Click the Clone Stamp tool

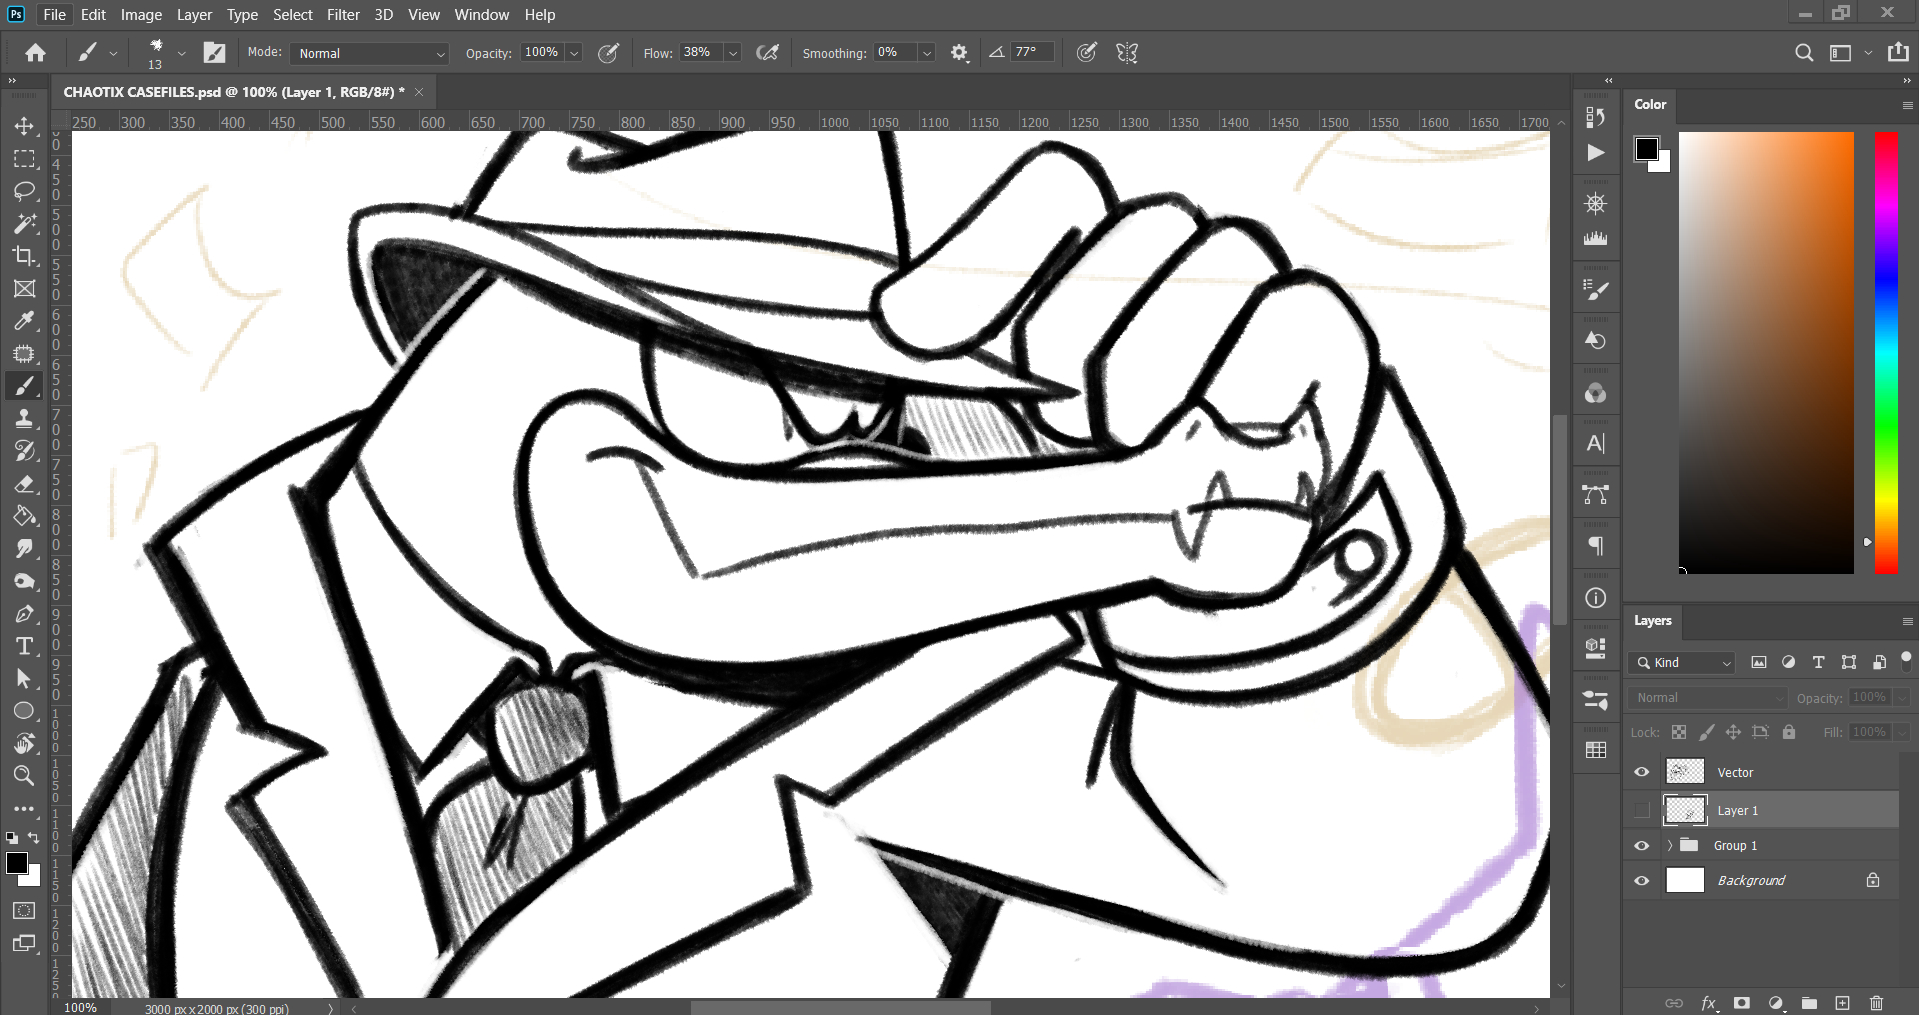[24, 419]
